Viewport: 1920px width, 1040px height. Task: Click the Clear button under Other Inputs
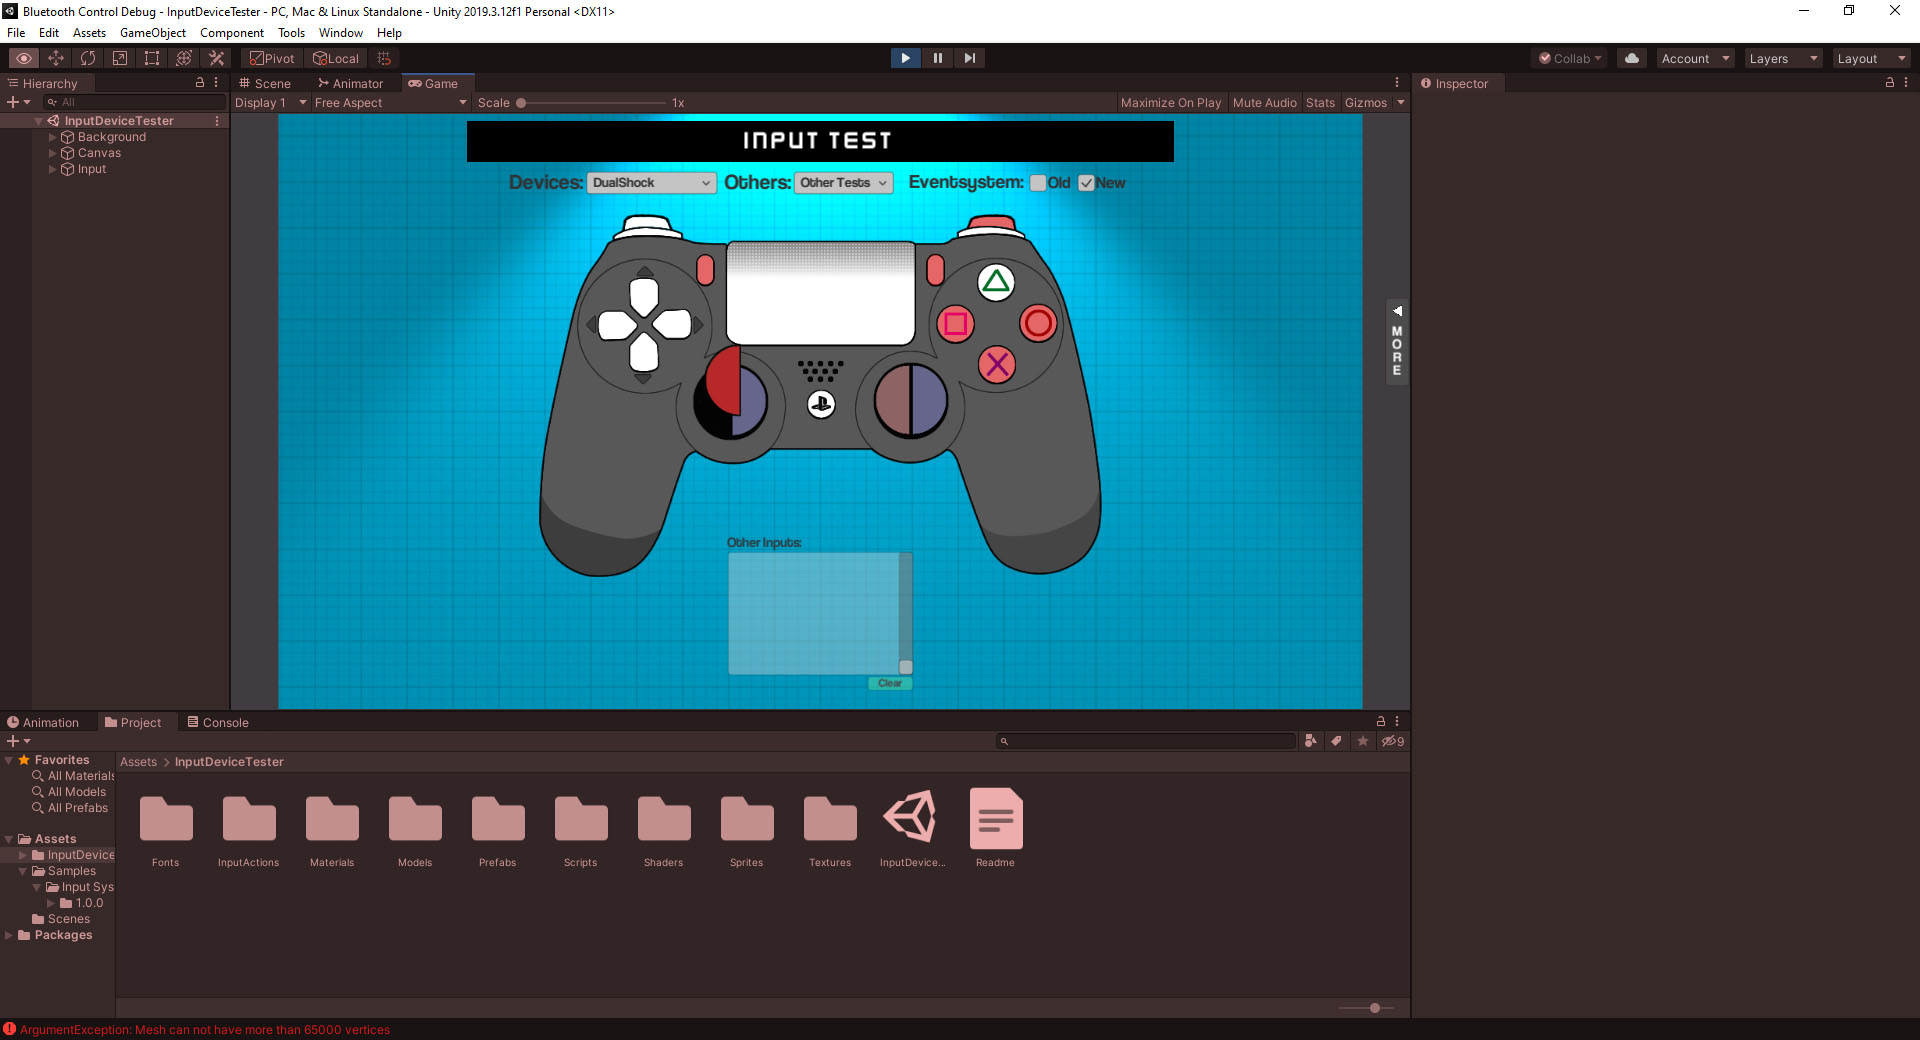click(x=890, y=683)
